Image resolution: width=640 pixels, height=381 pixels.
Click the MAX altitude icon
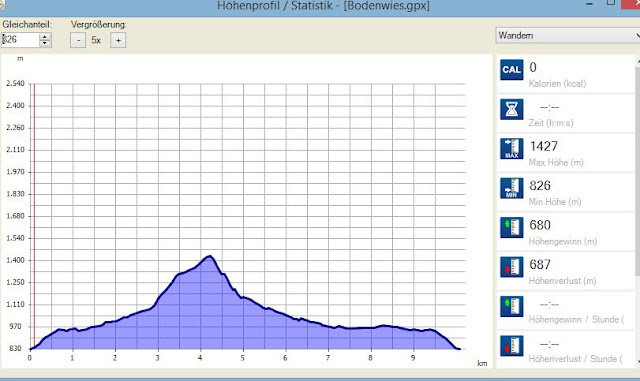(511, 149)
